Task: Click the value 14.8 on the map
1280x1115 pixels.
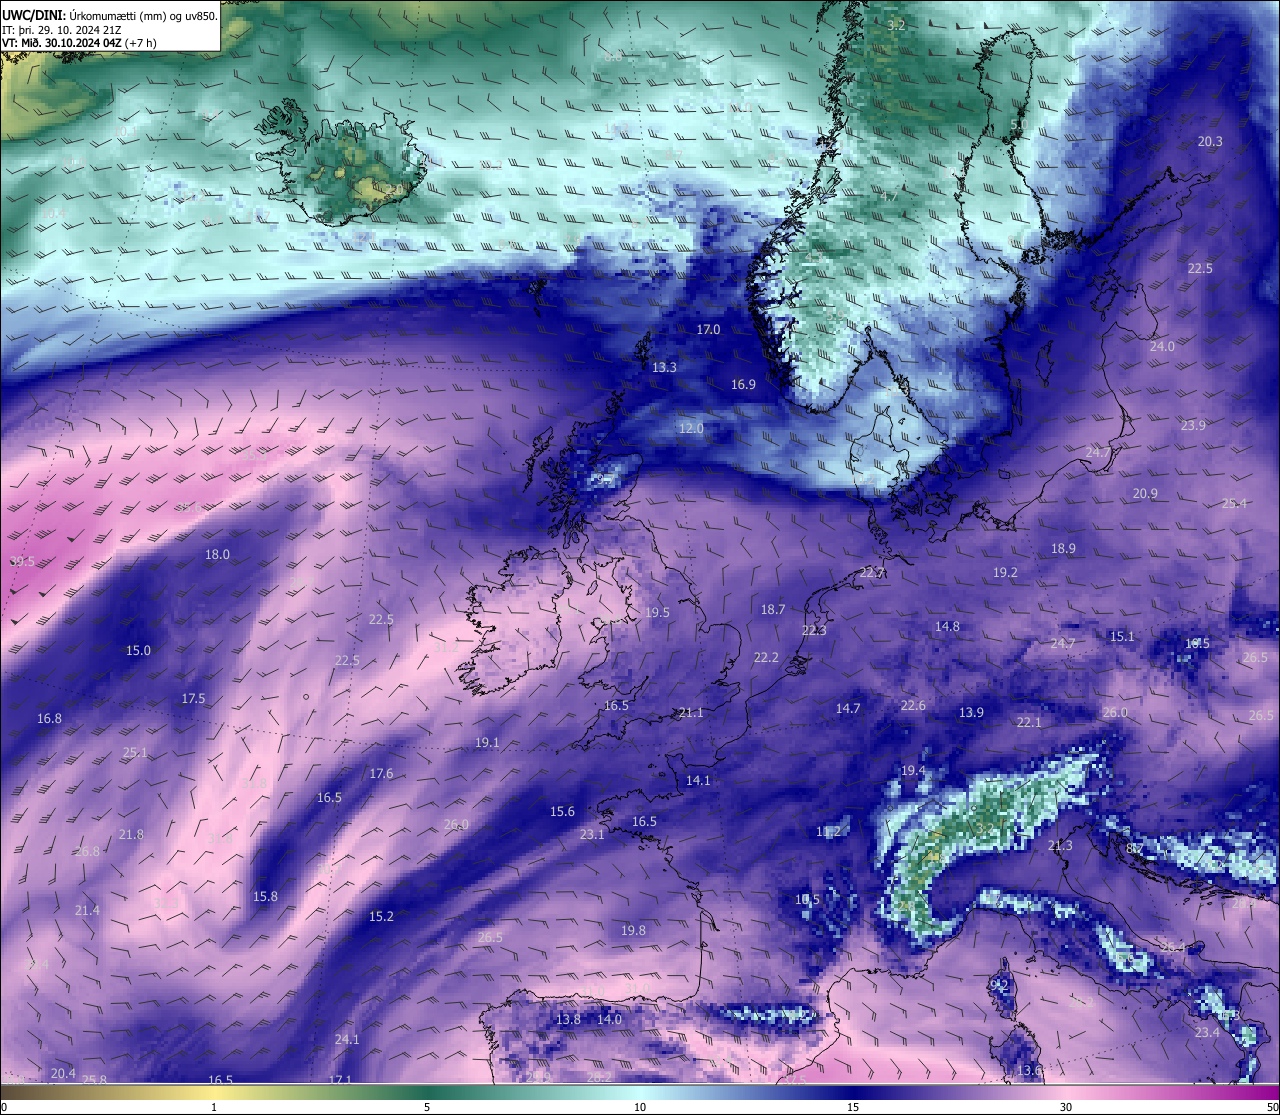Action: (947, 626)
